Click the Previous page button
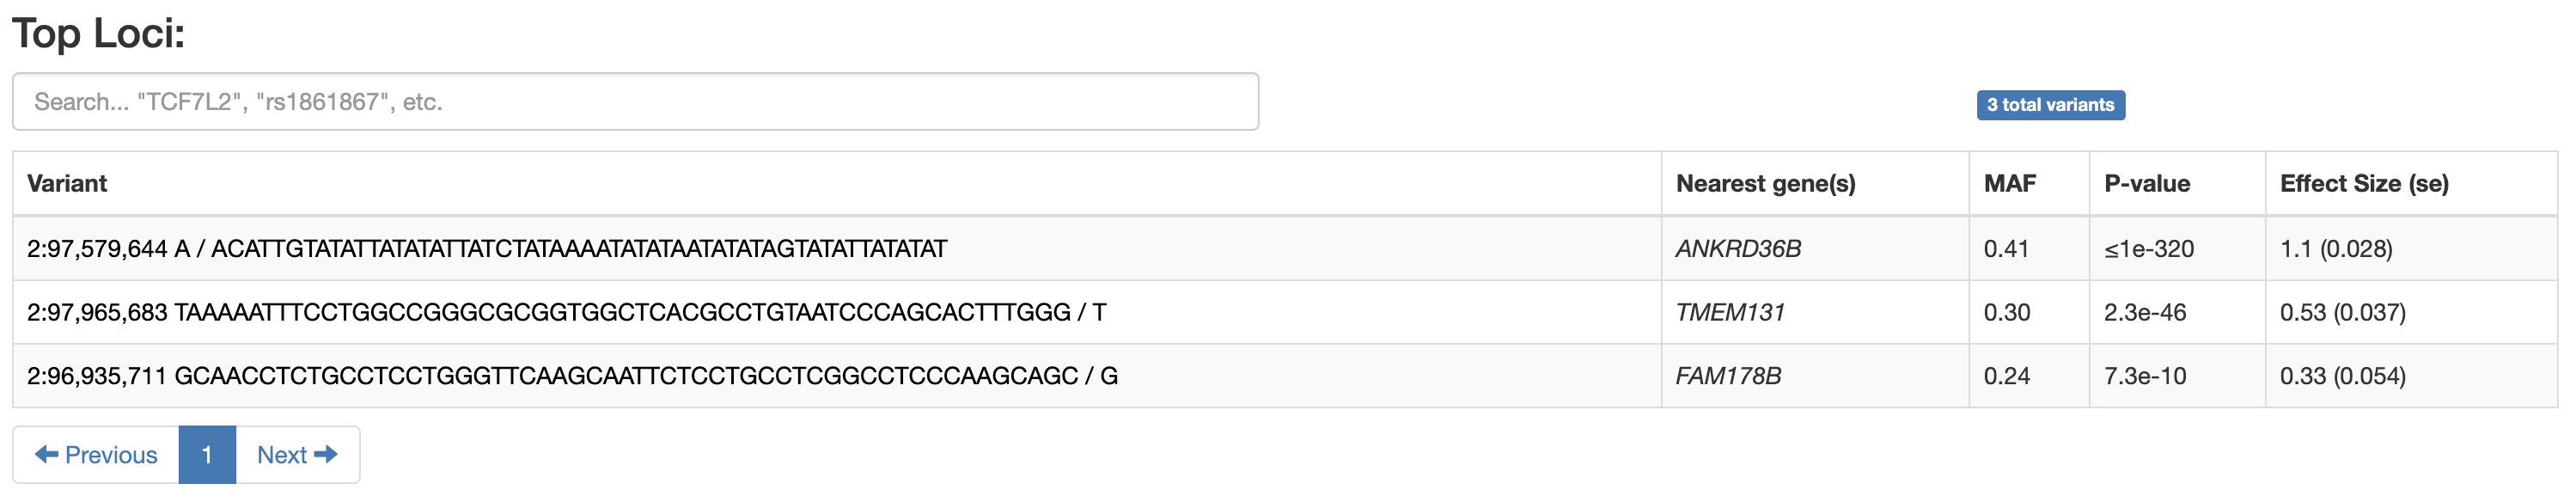 click(x=96, y=455)
